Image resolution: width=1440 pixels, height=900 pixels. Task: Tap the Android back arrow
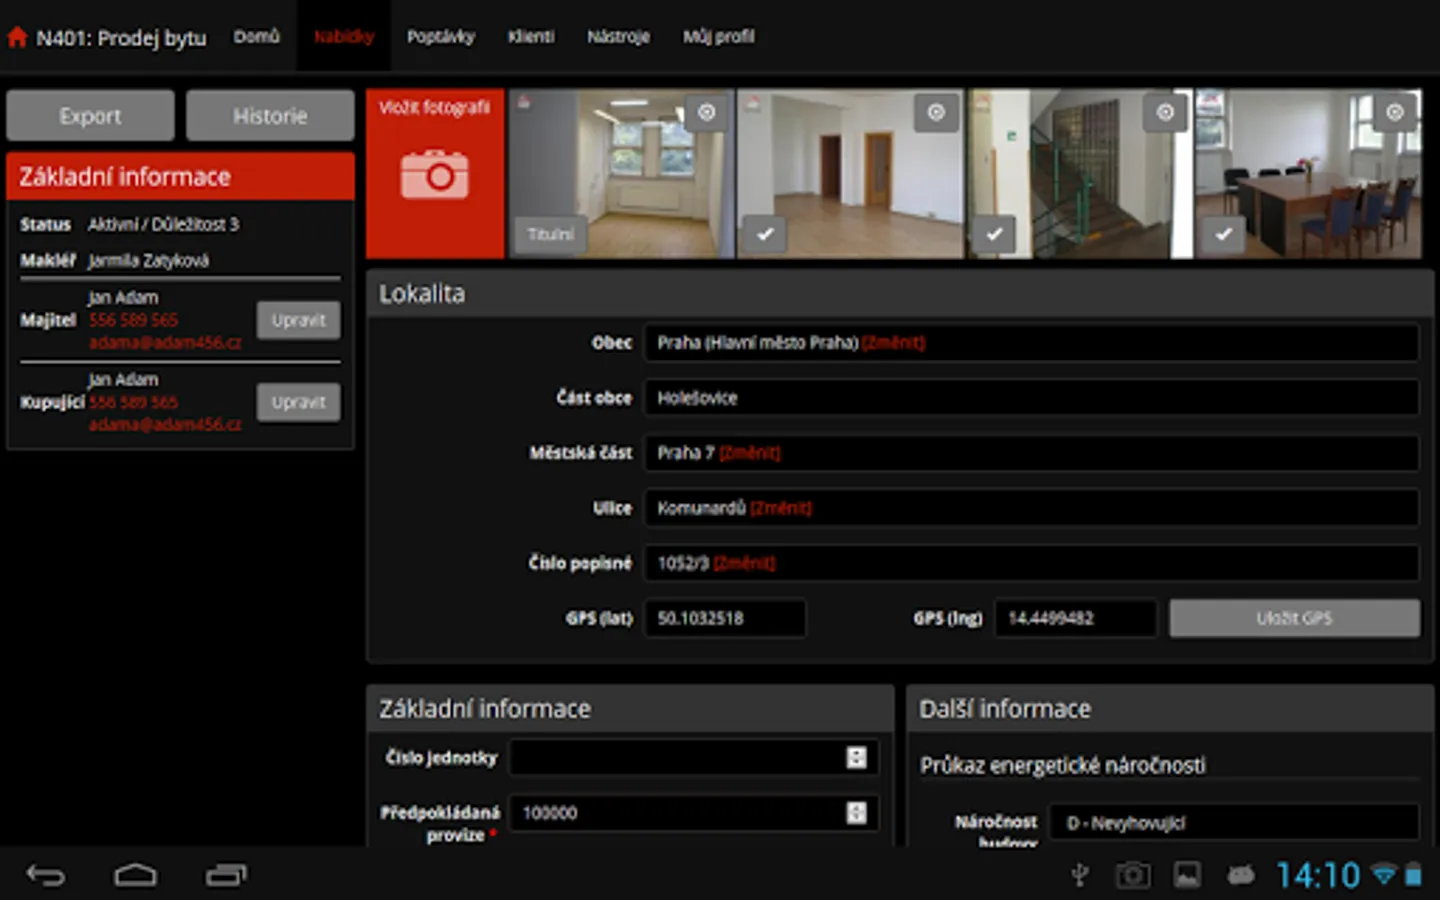click(x=46, y=876)
